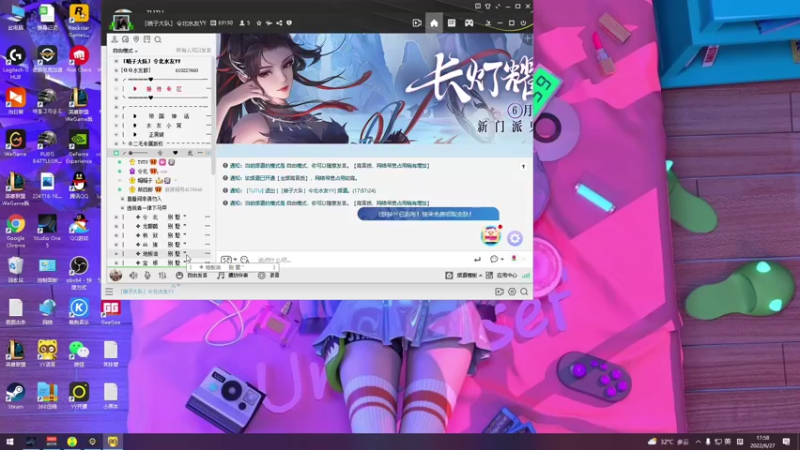Open the 自由模式 mode dropdown
This screenshot has height=450, width=800.
click(125, 51)
